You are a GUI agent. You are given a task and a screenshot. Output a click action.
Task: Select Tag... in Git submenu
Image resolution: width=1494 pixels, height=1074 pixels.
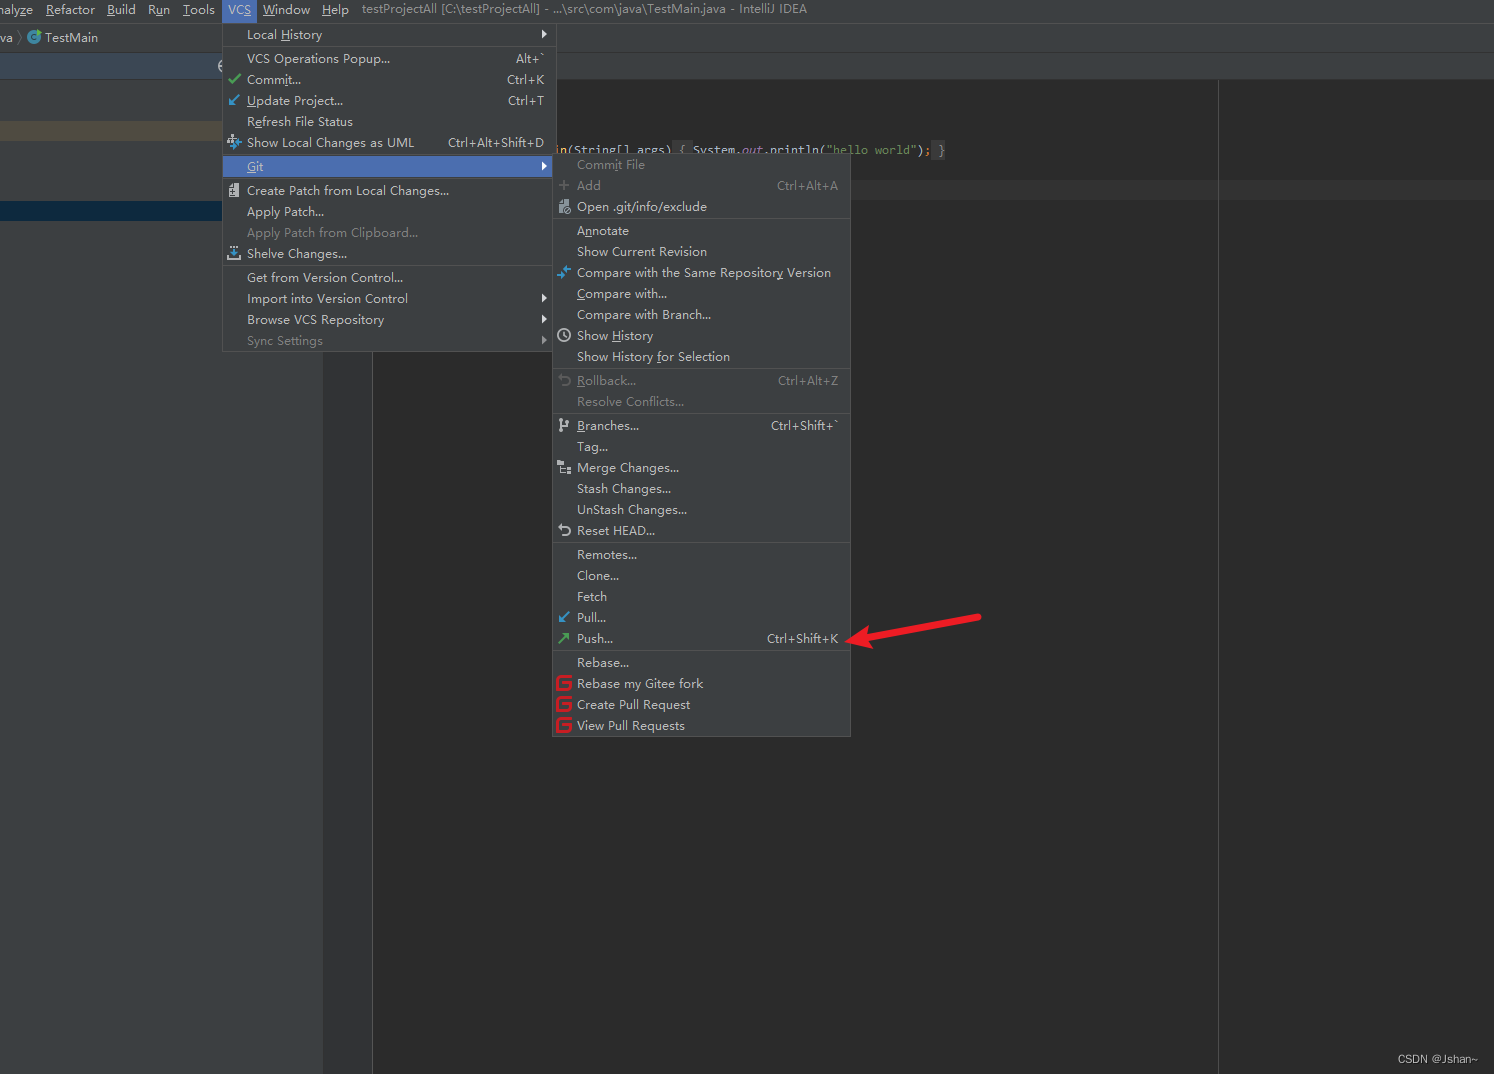tap(701, 446)
